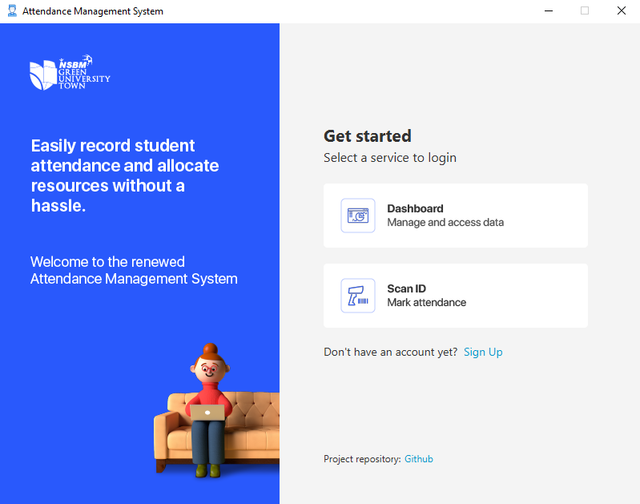The height and width of the screenshot is (504, 640).
Task: Click the Sign Up link
Action: pos(483,352)
